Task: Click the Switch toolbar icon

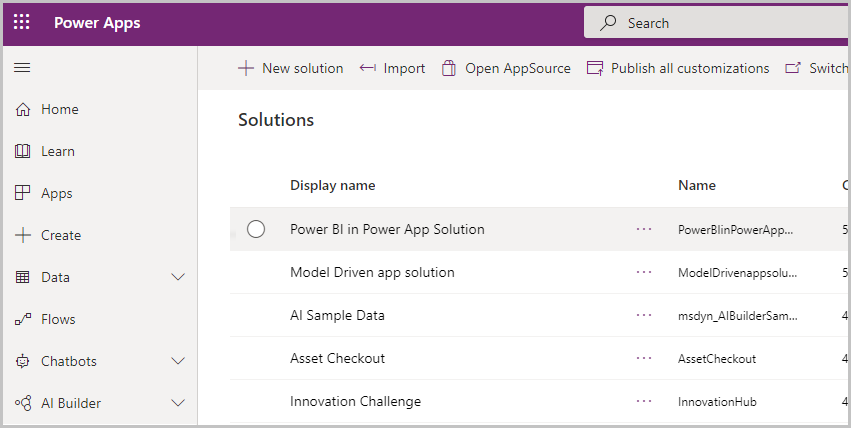Action: pos(793,68)
